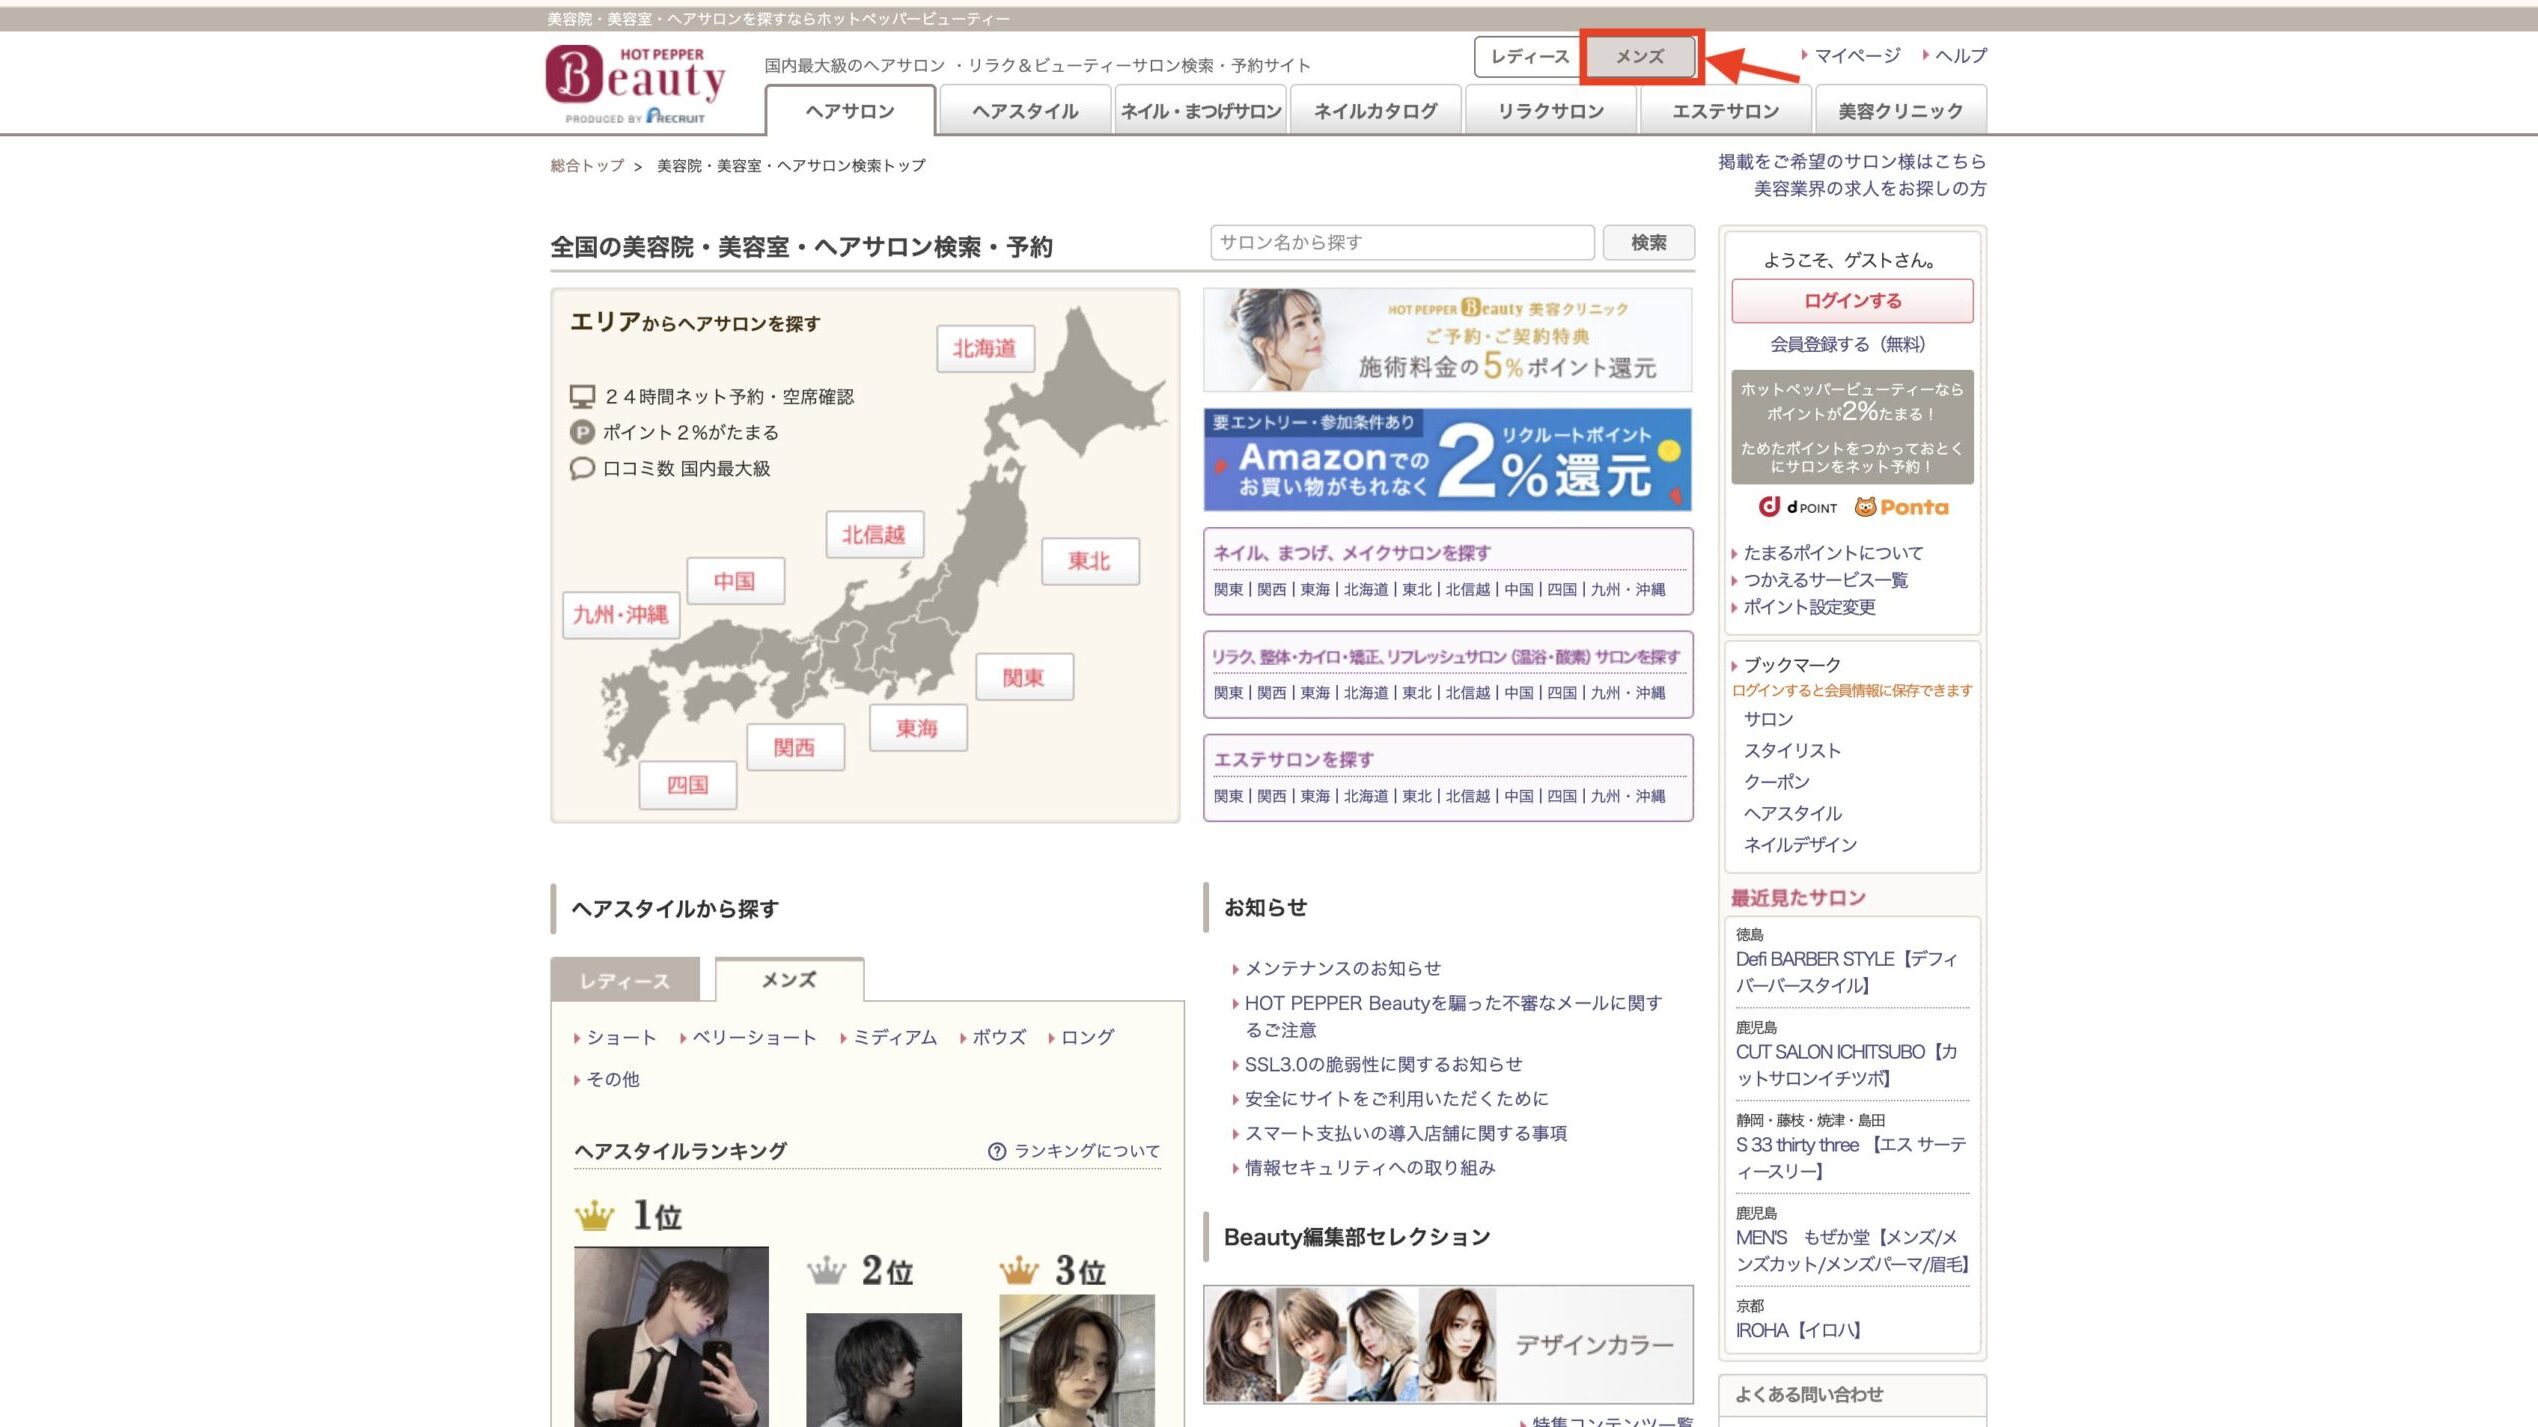Viewport: 2538px width, 1427px height.
Task: Click the d POINT logo
Action: tap(1797, 507)
